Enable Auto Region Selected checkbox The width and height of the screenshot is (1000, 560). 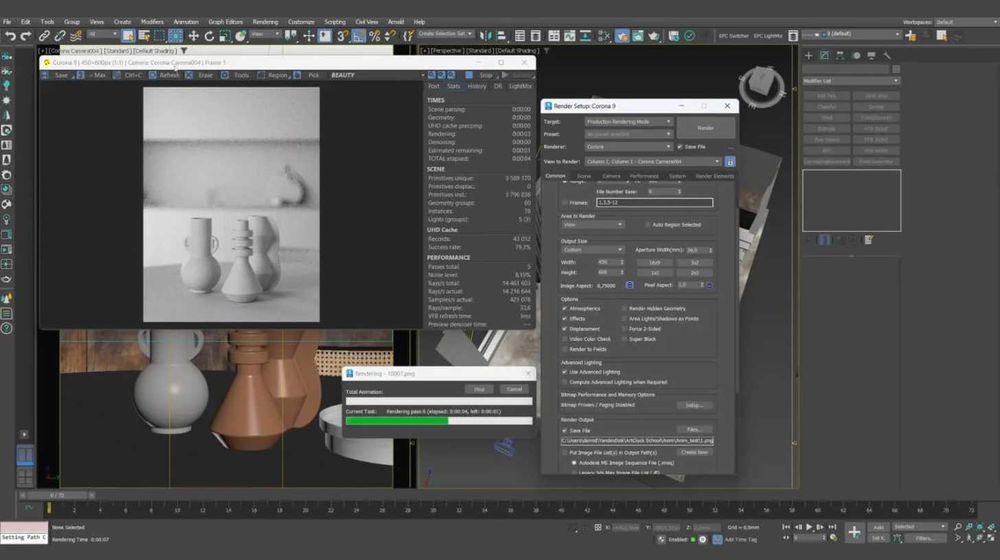point(647,225)
